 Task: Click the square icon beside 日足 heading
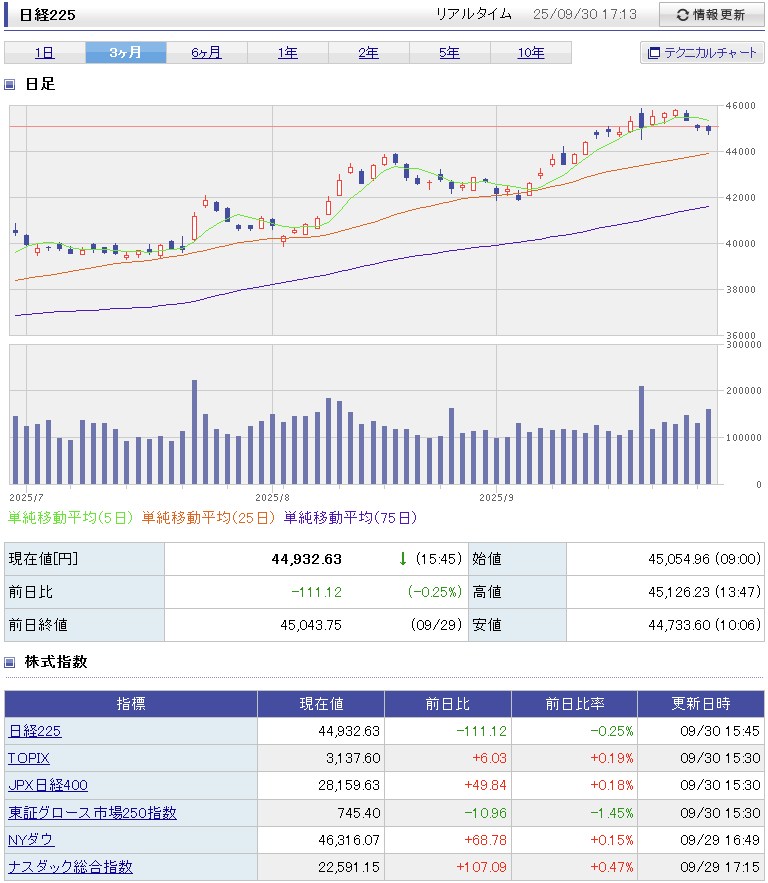tap(10, 84)
